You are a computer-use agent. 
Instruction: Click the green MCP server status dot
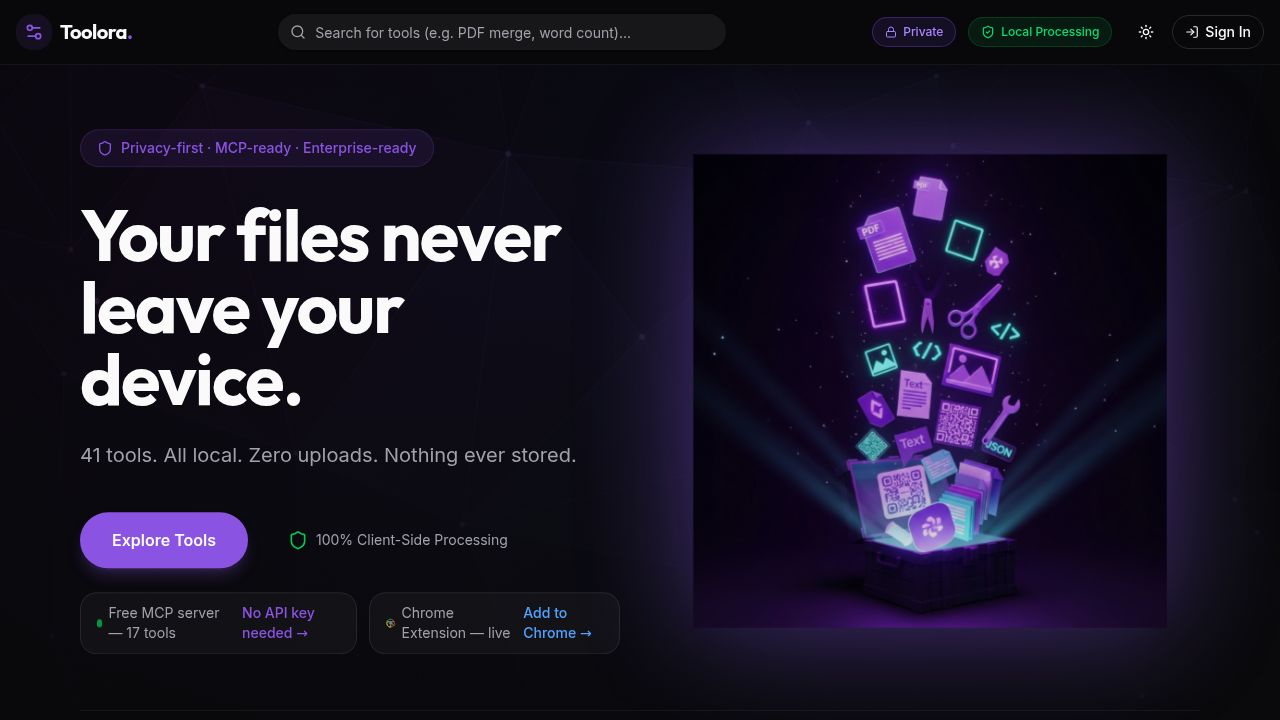[99, 623]
